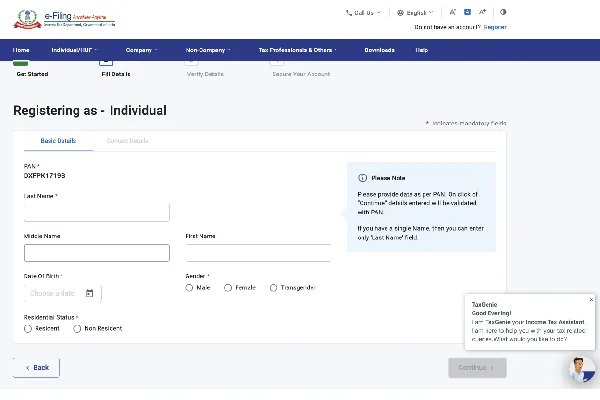The image size is (600, 400).
Task: Select Female gender option
Action: 228,288
